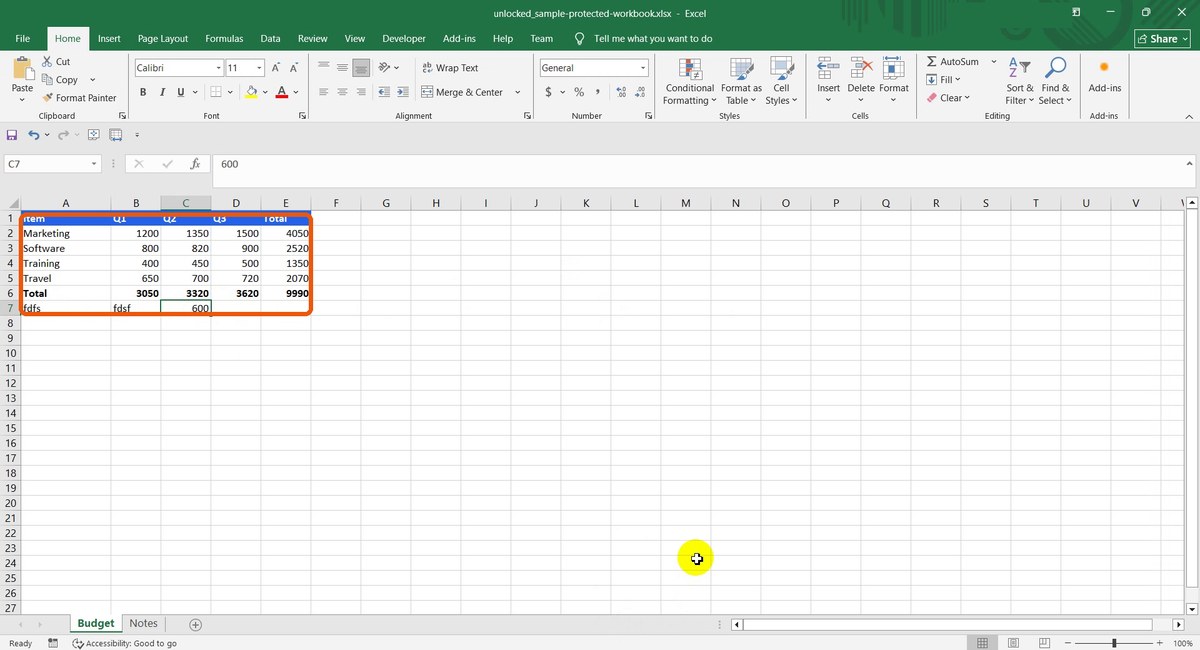Apply Accounting Number Format dollar sign

(549, 92)
